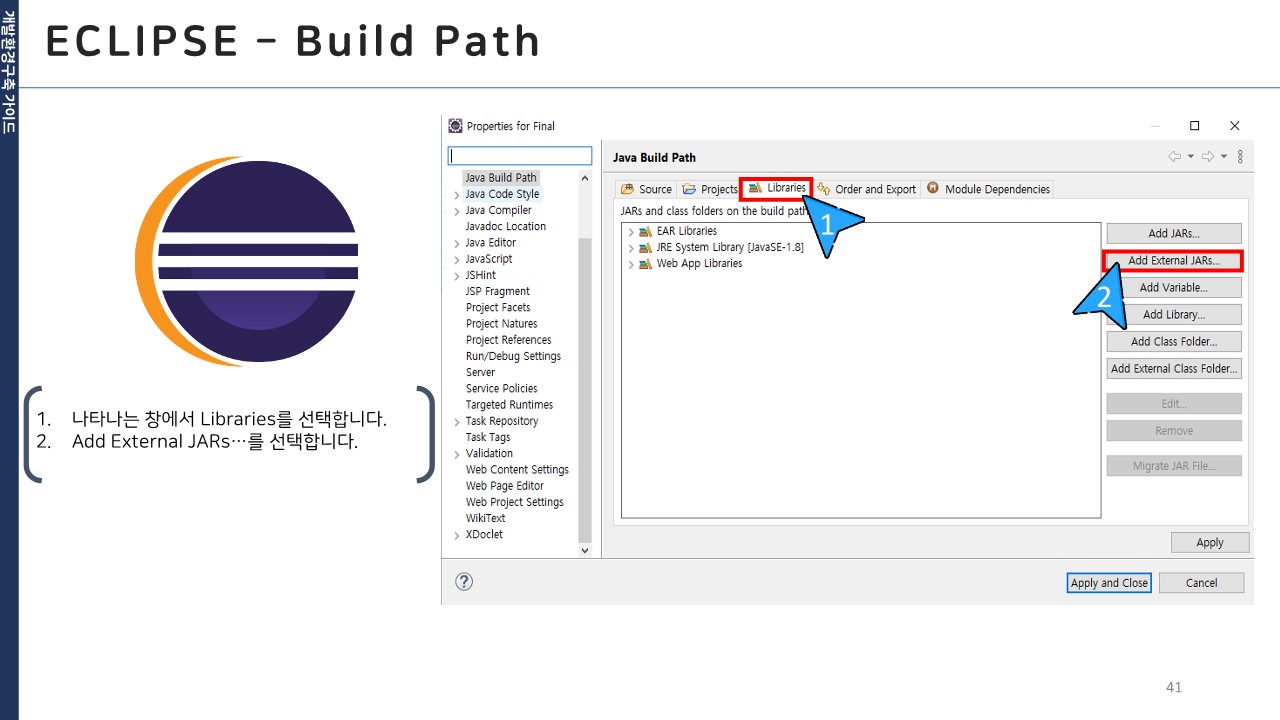Click the JRE System Library icon
The image size is (1280, 720).
pos(645,247)
